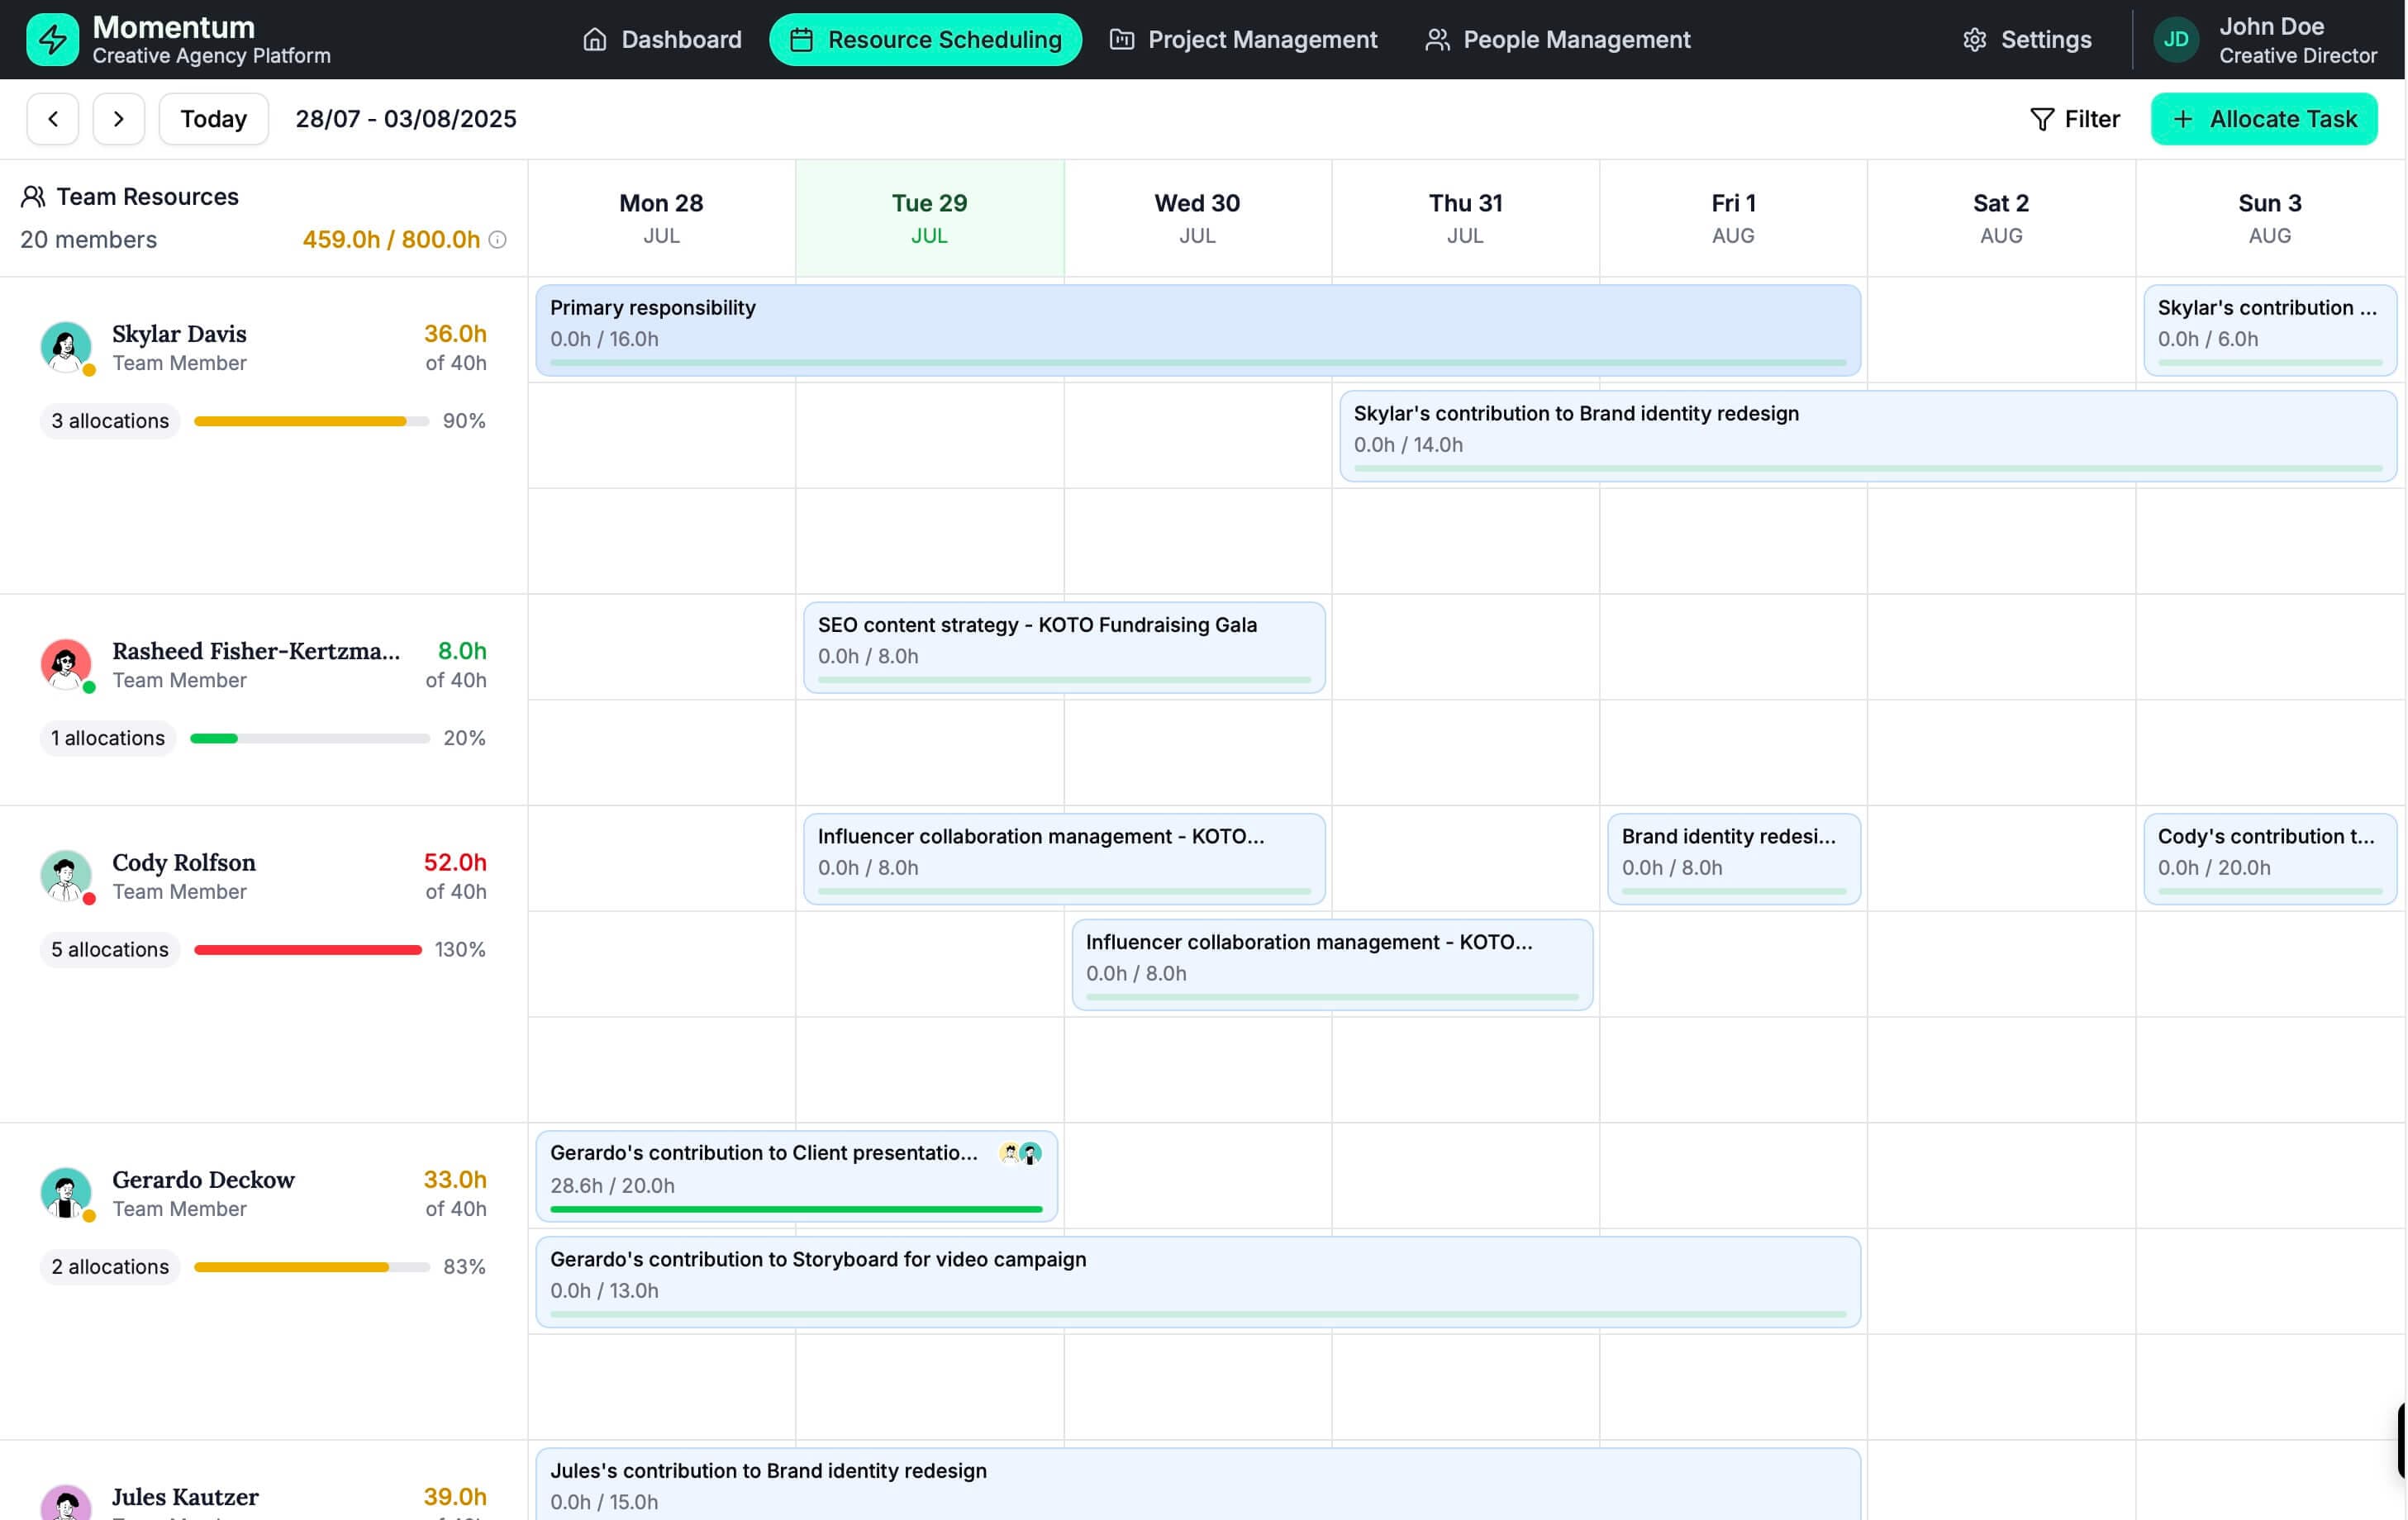This screenshot has height=1520, width=2408.
Task: Click Skylar Davis's avatar
Action: (x=66, y=347)
